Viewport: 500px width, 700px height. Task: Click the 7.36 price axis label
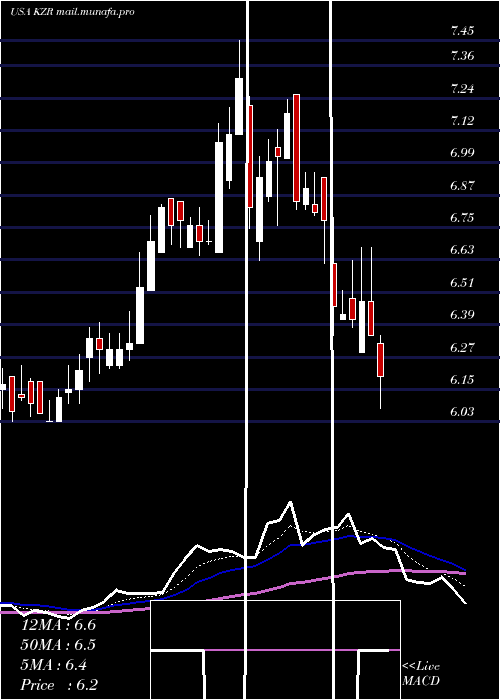click(462, 56)
